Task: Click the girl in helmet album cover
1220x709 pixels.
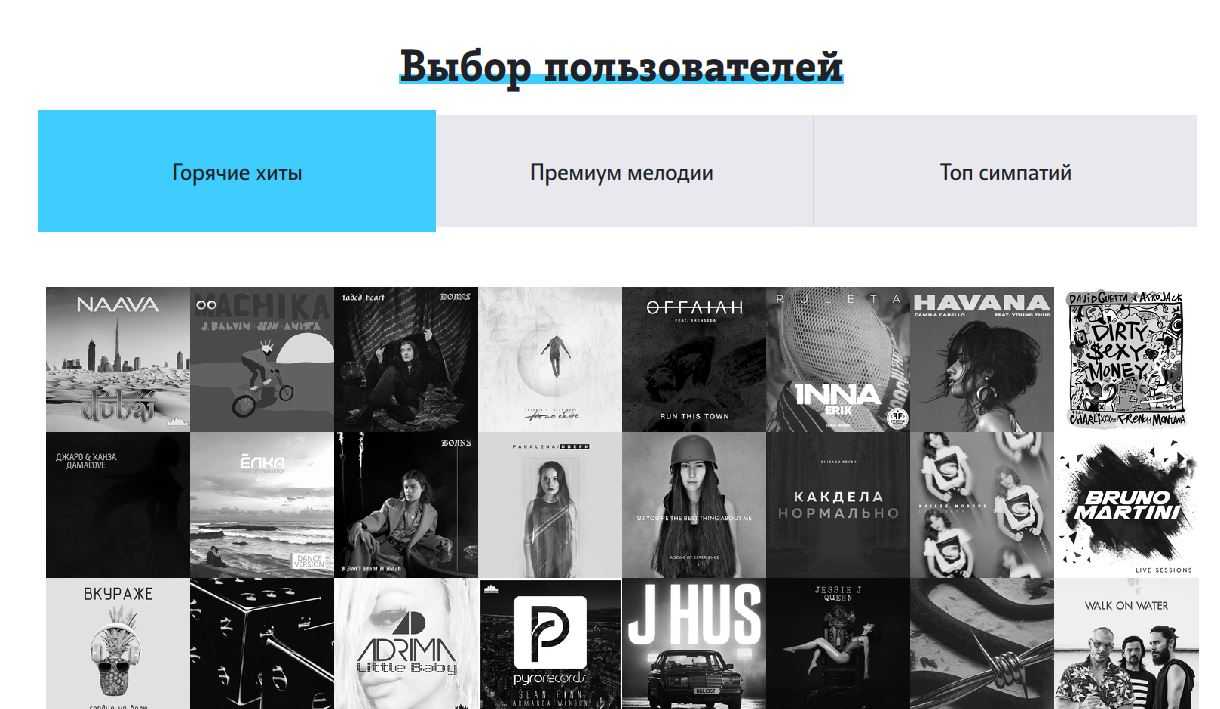Action: pyautogui.click(x=694, y=505)
